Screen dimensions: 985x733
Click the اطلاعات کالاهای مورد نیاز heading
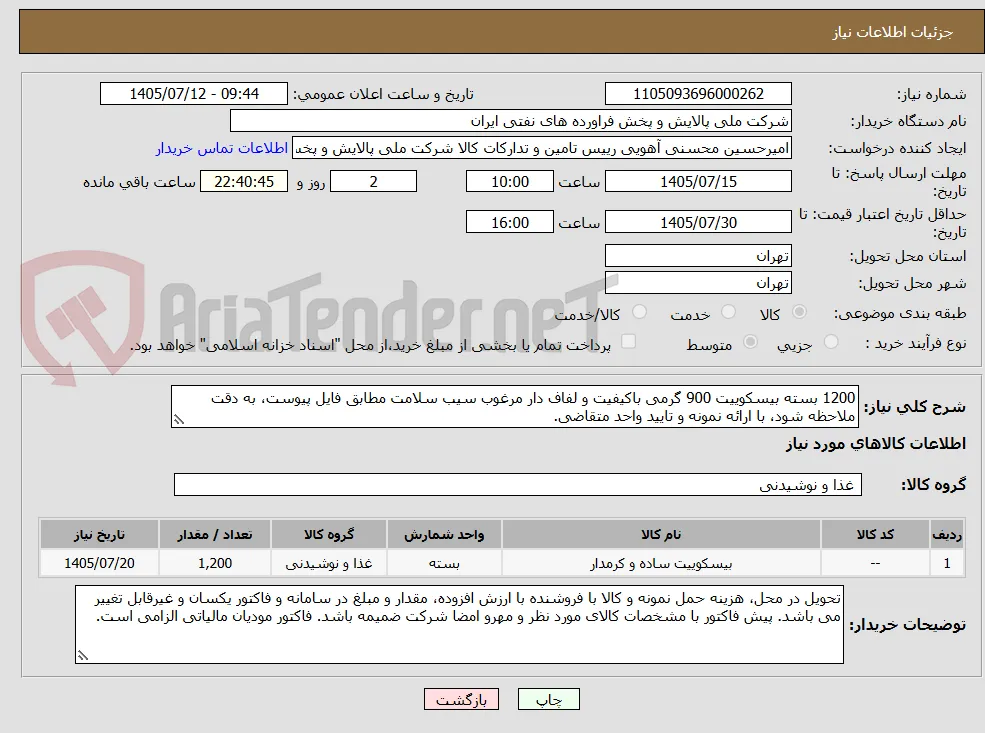[876, 444]
